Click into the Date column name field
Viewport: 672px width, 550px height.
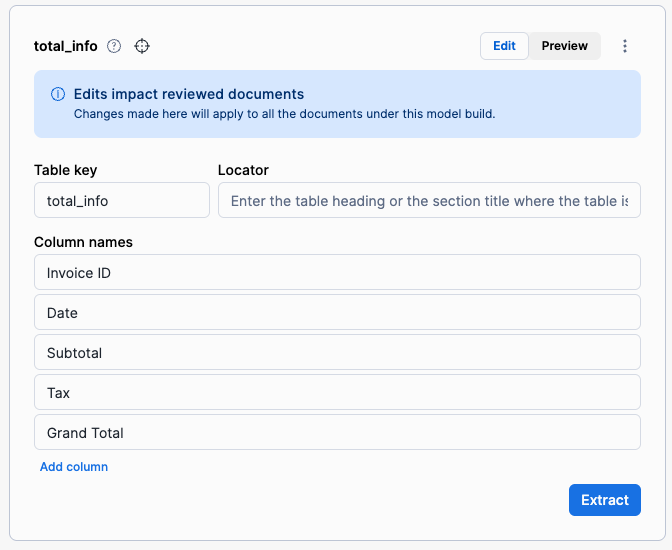(337, 312)
